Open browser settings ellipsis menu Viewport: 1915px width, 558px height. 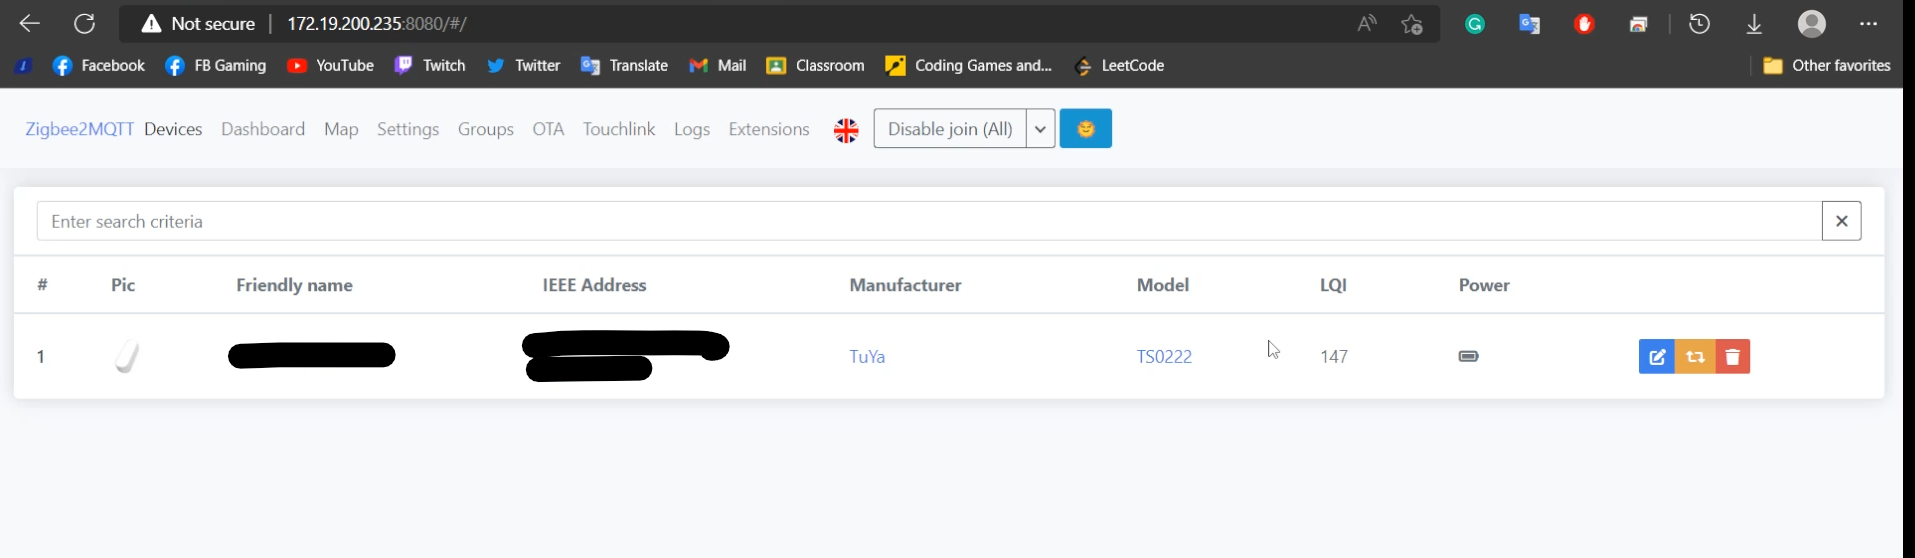1868,24
